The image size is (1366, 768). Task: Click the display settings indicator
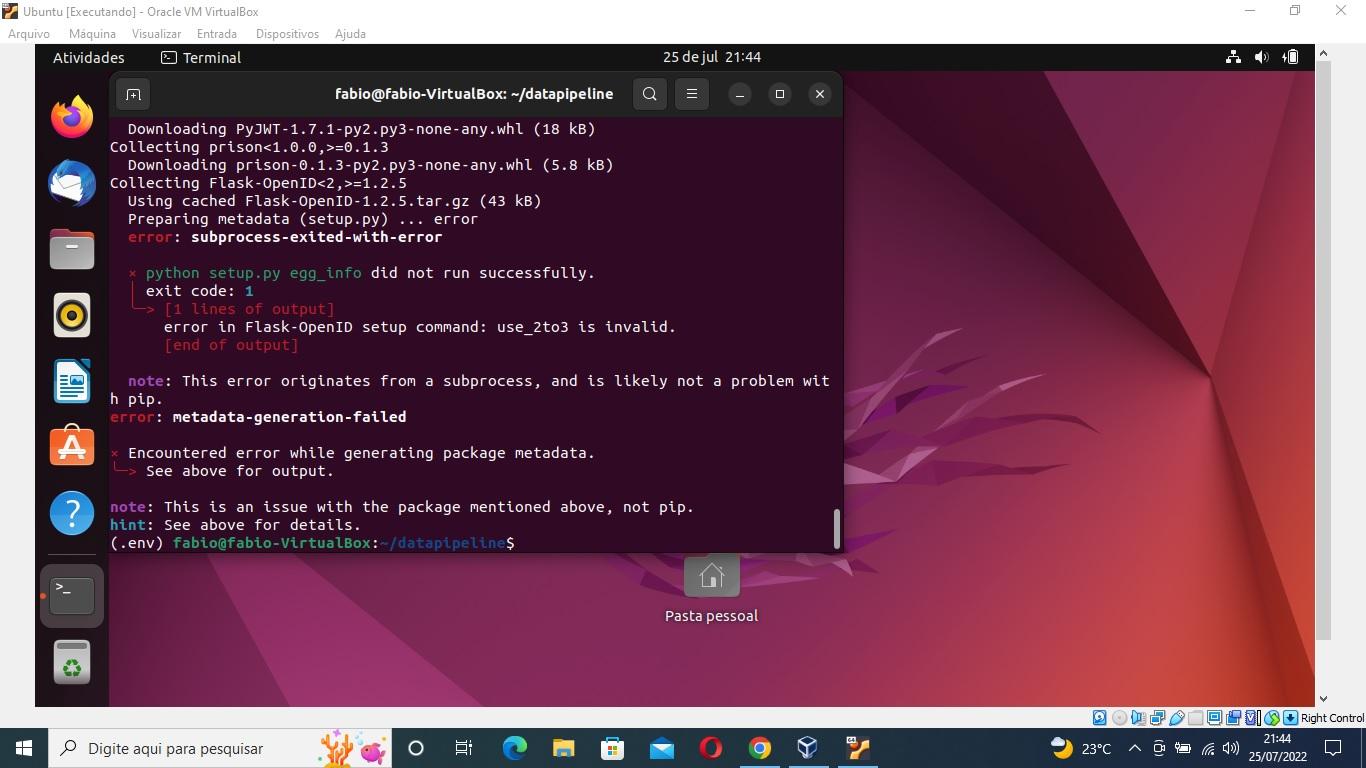point(1214,718)
